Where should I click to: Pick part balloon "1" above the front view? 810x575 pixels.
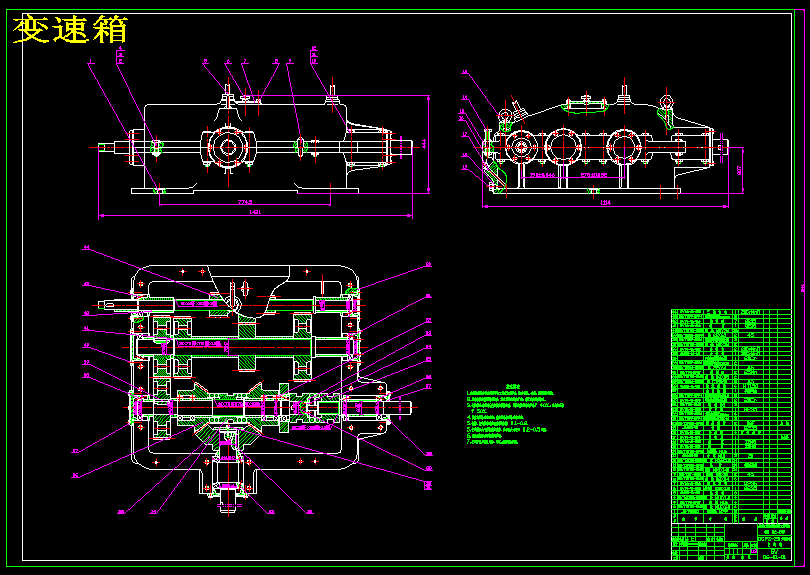click(x=91, y=62)
